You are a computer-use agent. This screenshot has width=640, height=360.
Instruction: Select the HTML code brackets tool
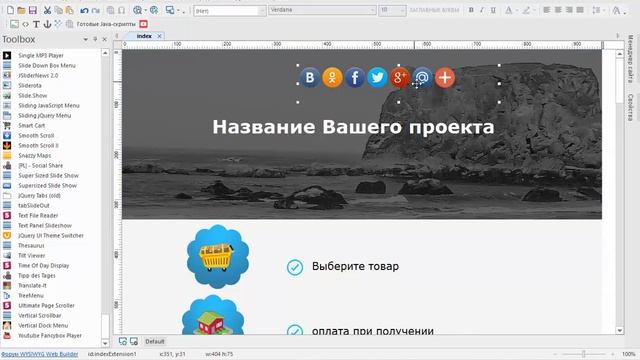(x=26, y=24)
